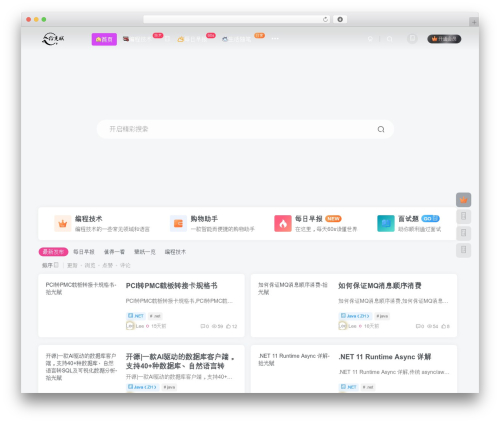The width and height of the screenshot is (500, 423).
Task: Click Java tag on AI数据库客户端 card
Action: click(x=143, y=387)
